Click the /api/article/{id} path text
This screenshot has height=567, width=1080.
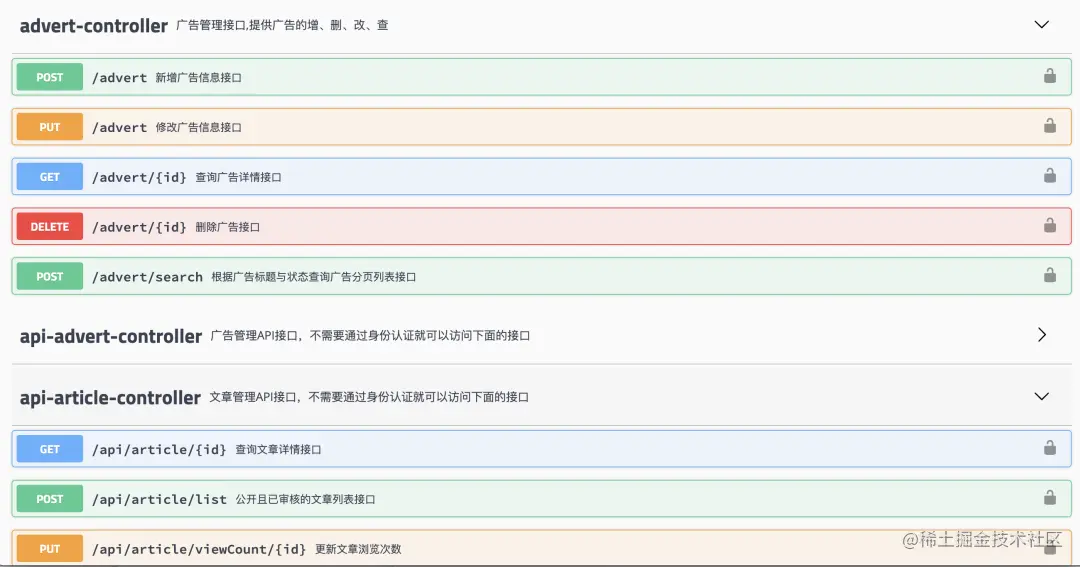coord(159,450)
